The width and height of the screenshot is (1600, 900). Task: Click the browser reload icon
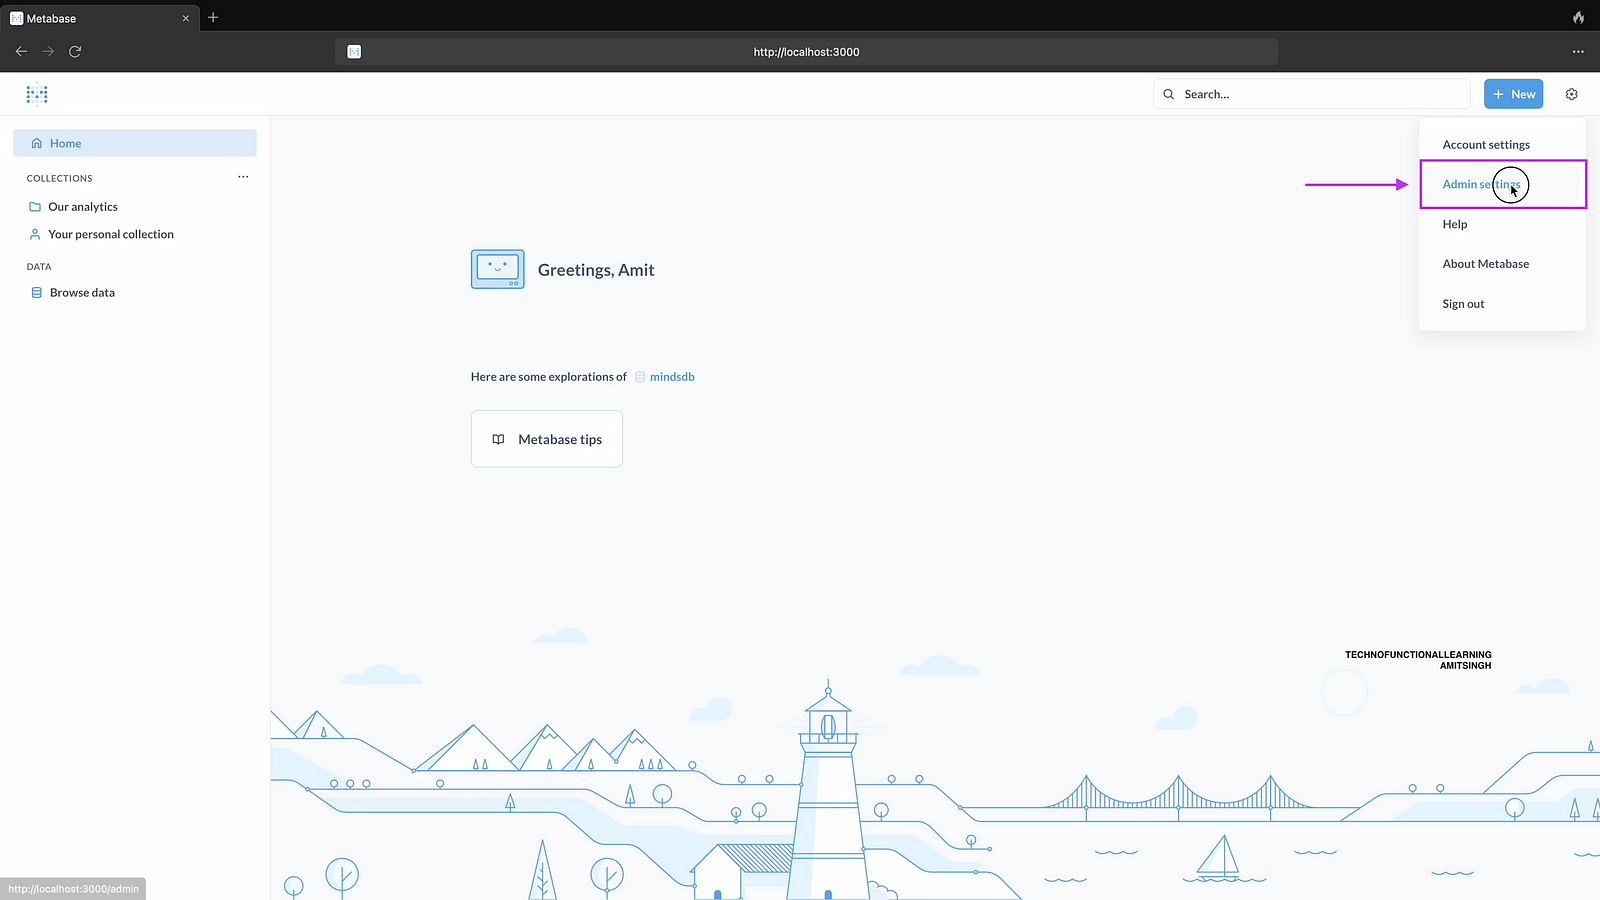pos(75,51)
